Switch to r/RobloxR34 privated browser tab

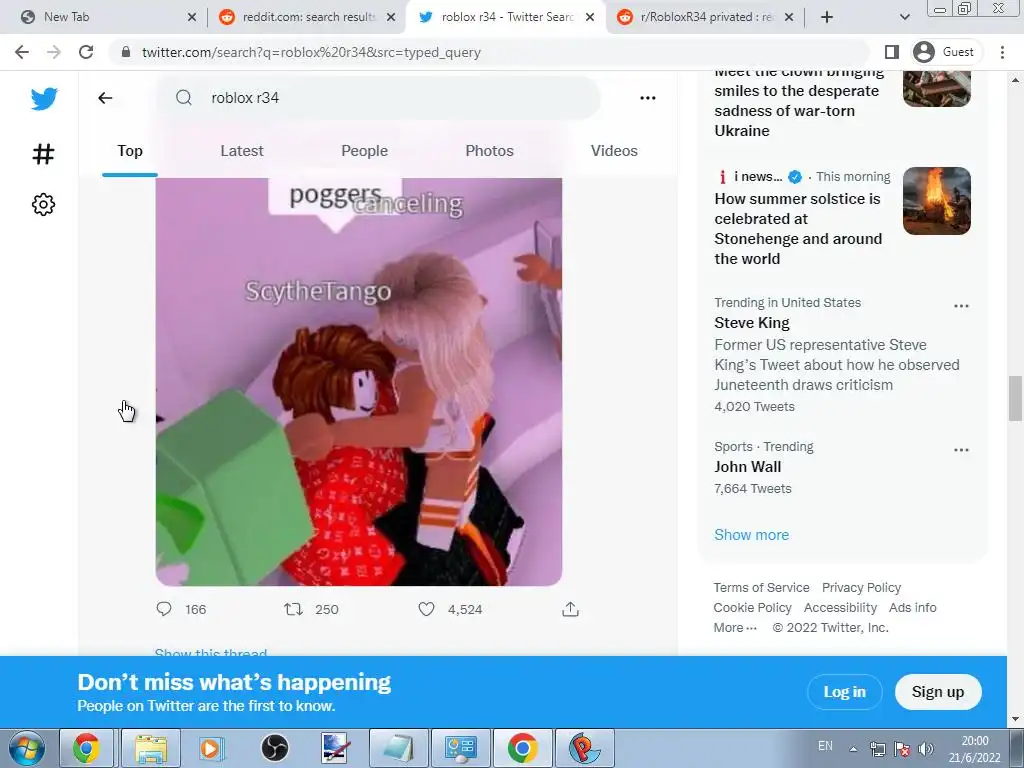(704, 18)
